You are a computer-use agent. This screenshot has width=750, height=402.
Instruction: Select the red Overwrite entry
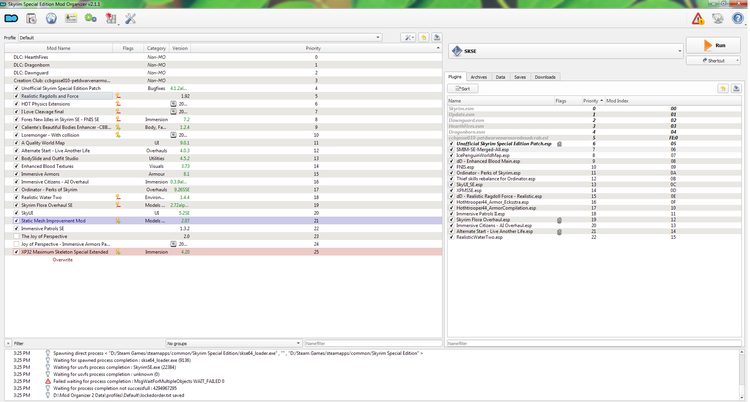pyautogui.click(x=63, y=260)
